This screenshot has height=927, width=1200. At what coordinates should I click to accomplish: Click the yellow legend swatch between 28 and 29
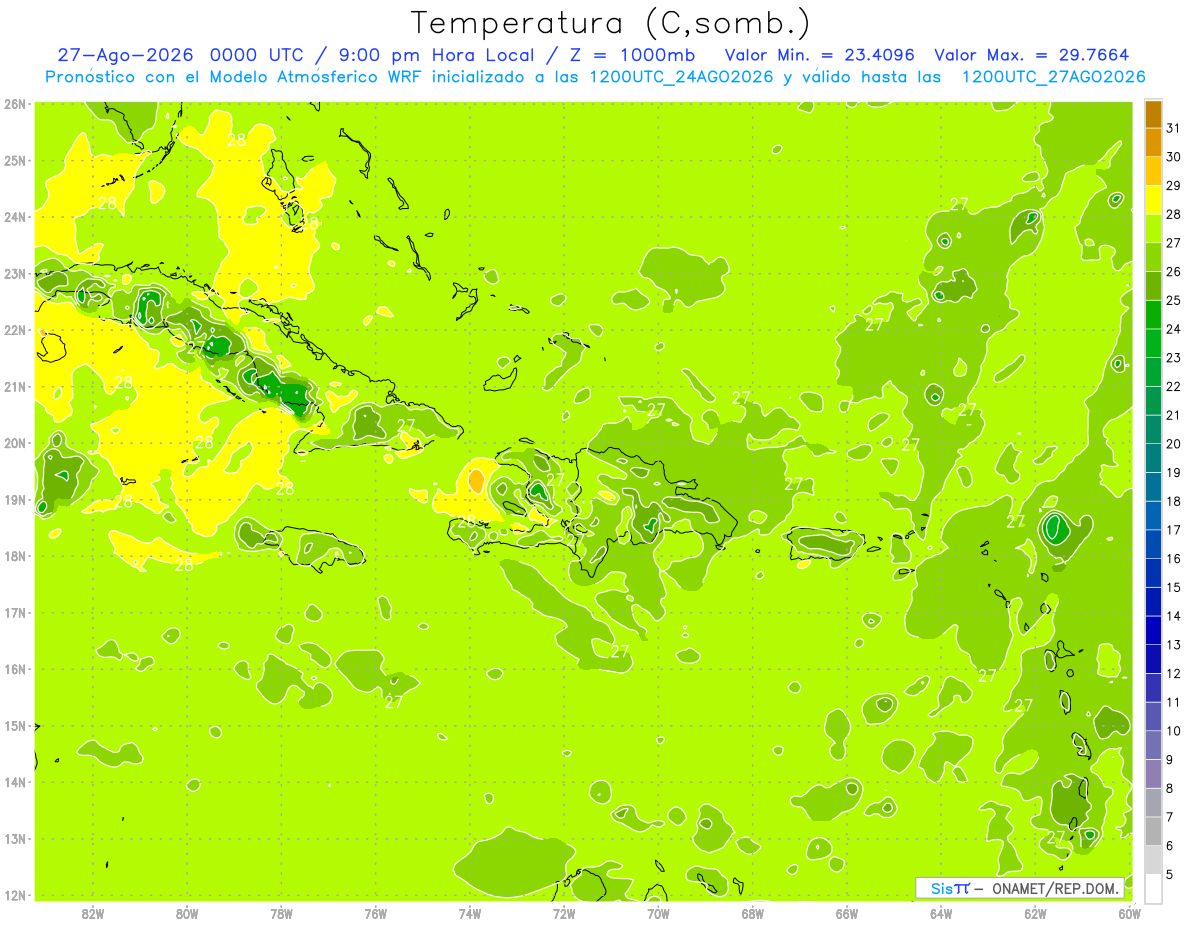coord(1153,200)
